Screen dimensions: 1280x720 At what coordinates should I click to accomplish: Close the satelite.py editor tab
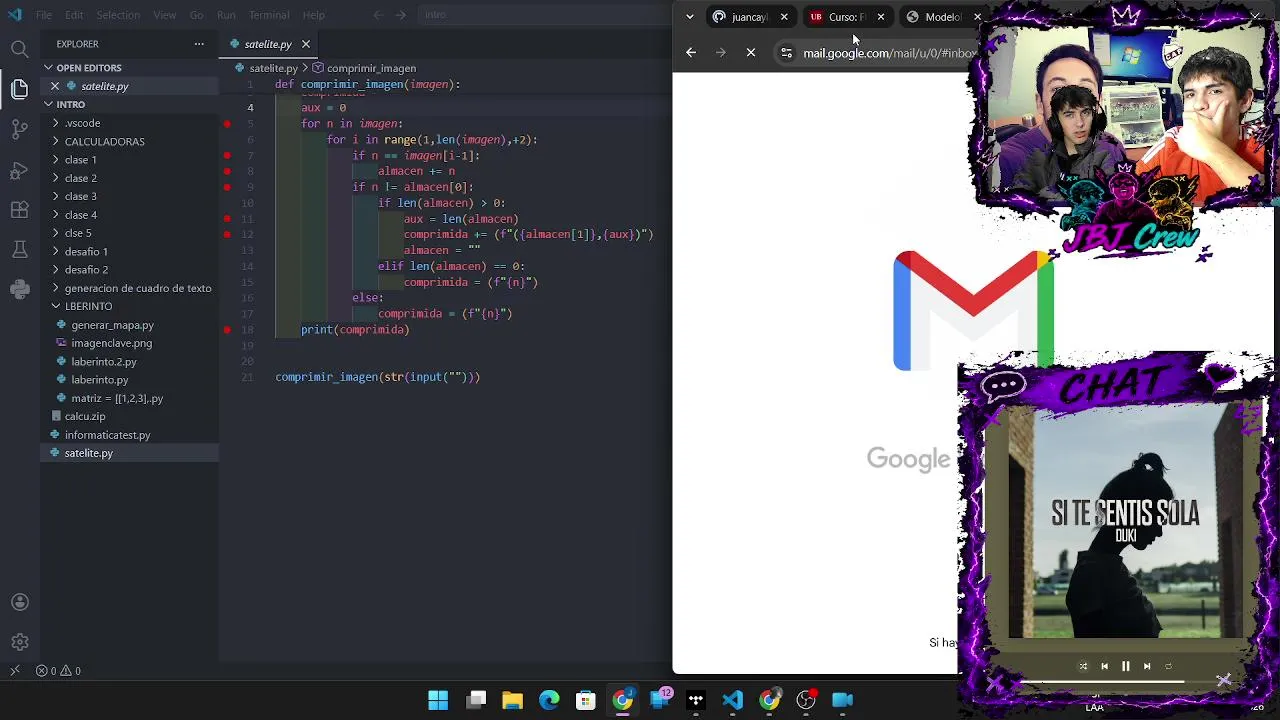306,44
